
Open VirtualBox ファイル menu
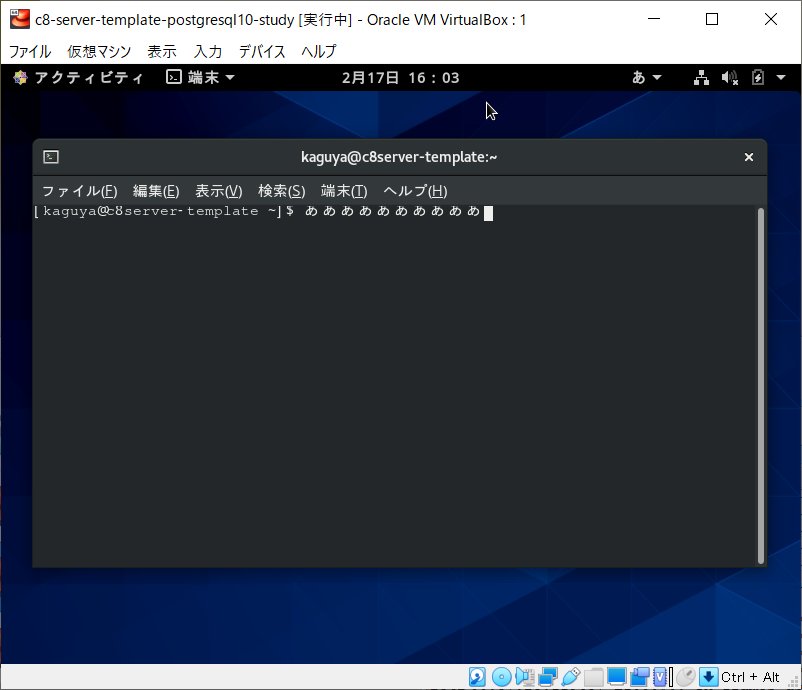click(30, 51)
